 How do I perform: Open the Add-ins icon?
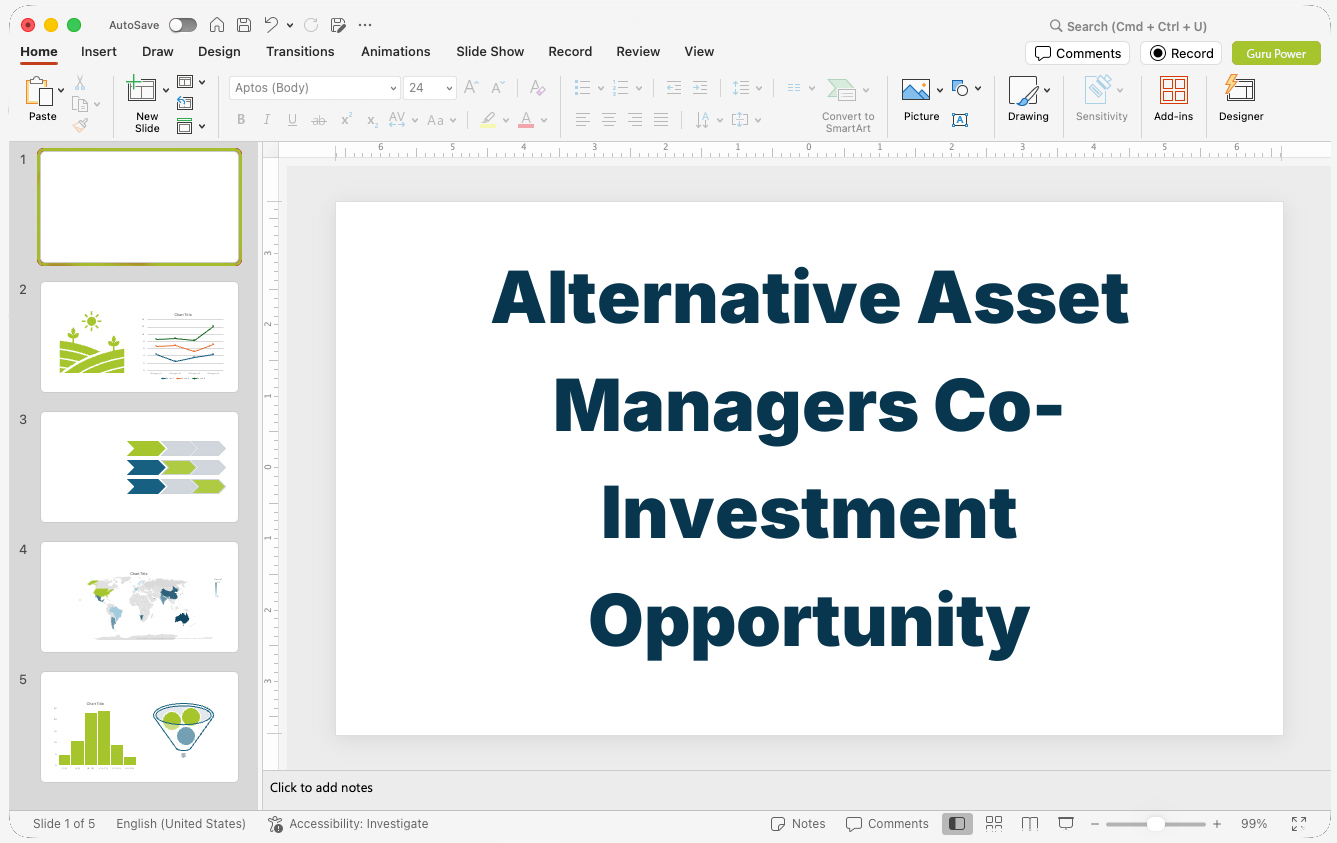1173,91
